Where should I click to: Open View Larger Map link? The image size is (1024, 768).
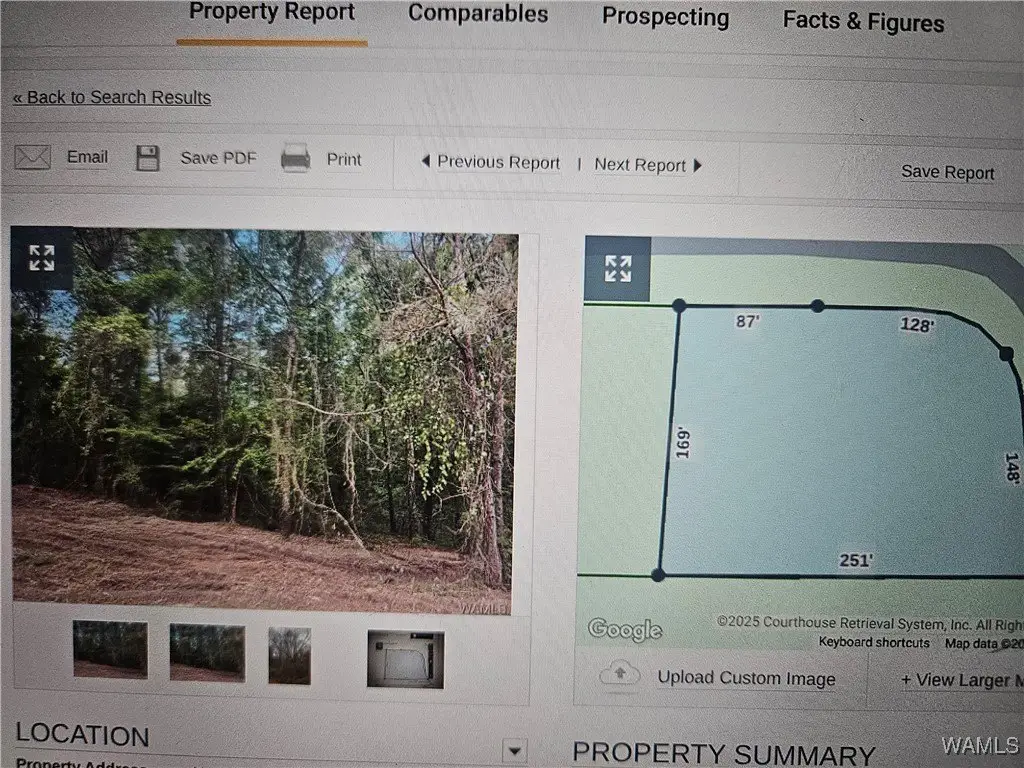[x=962, y=680]
